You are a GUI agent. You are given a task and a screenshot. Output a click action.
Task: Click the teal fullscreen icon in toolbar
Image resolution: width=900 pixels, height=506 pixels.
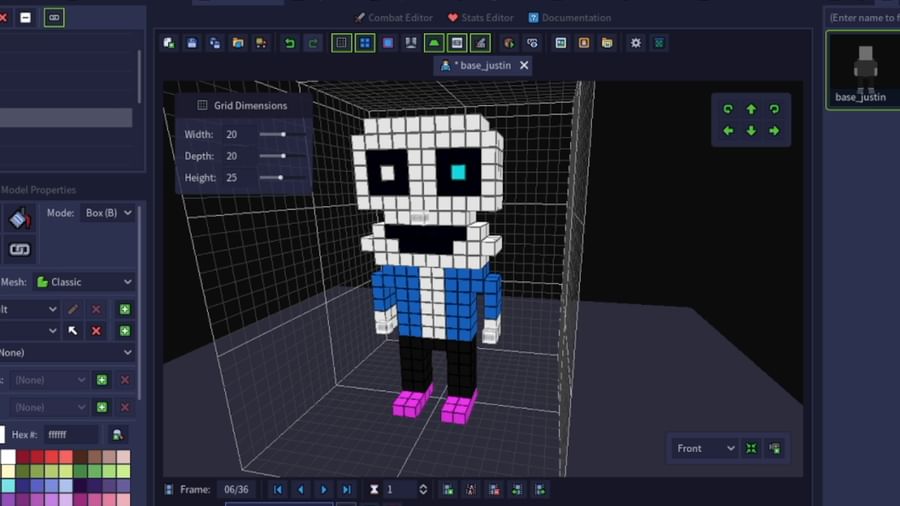pos(659,43)
